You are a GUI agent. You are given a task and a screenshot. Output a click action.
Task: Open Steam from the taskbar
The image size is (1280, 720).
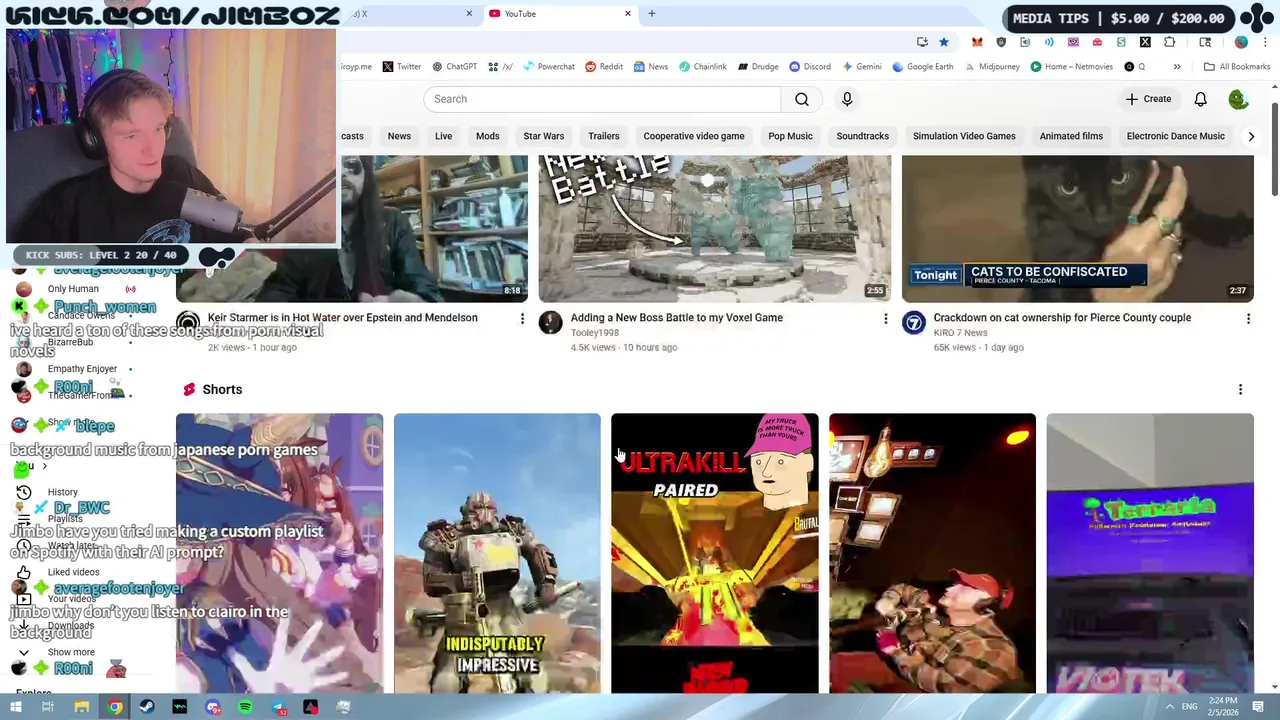[x=147, y=707]
